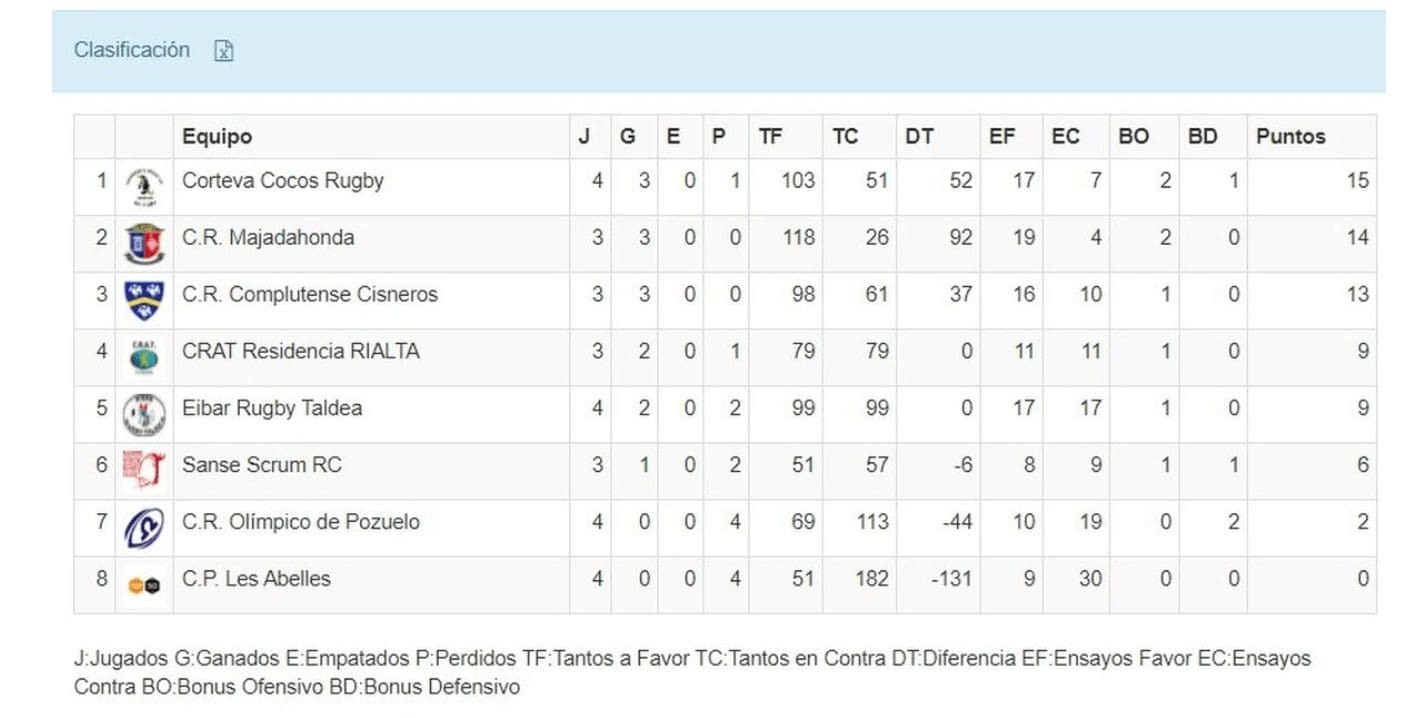
Task: Click the C.P. Les Abelles logo
Action: pos(144,585)
